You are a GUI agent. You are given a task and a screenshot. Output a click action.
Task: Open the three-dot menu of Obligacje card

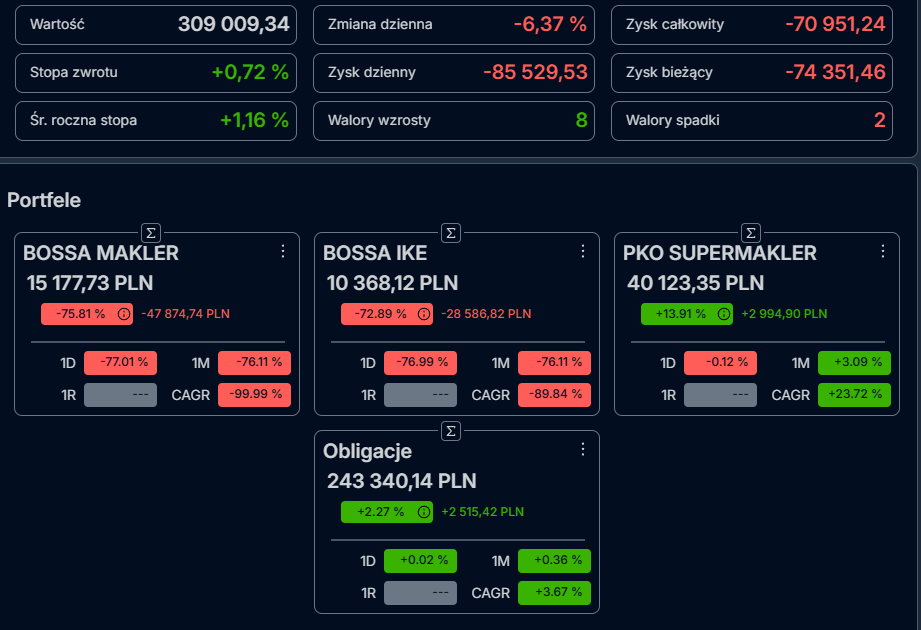[583, 449]
